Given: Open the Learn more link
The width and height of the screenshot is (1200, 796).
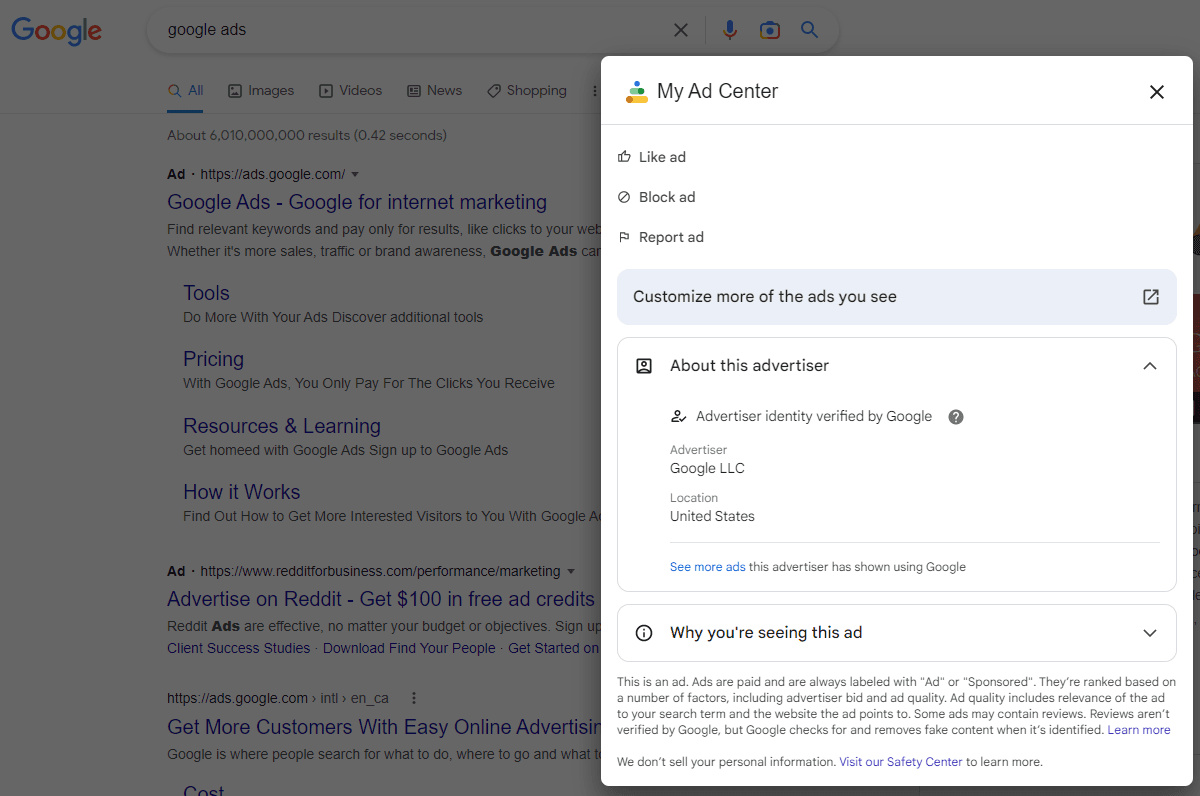Looking at the screenshot, I should click(1139, 730).
